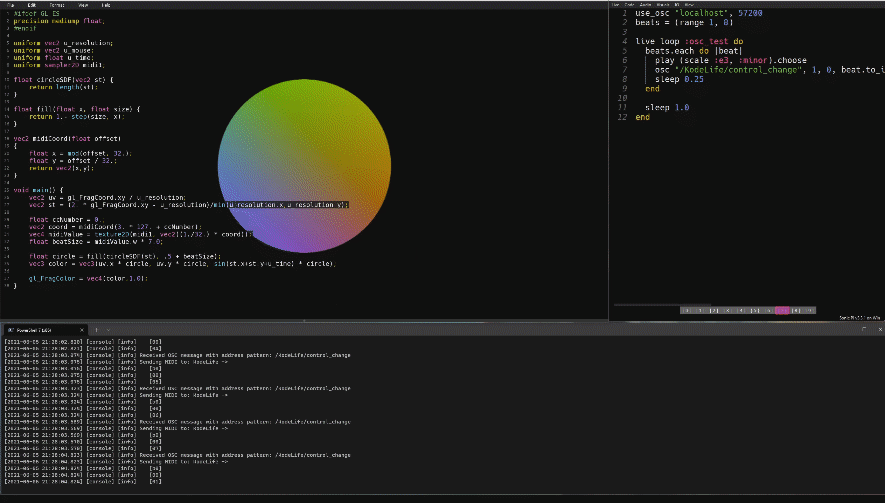Open the terminal new-tab dropdown chevron
885x503 pixels.
click(108, 330)
